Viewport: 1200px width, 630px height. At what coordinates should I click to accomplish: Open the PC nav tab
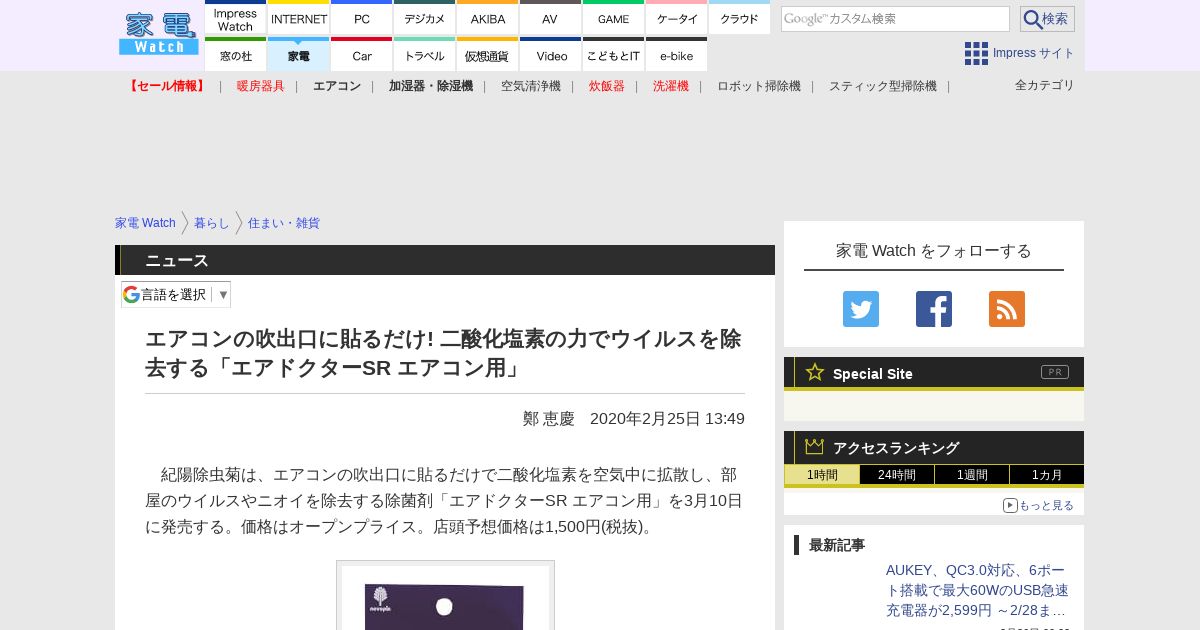(x=362, y=18)
